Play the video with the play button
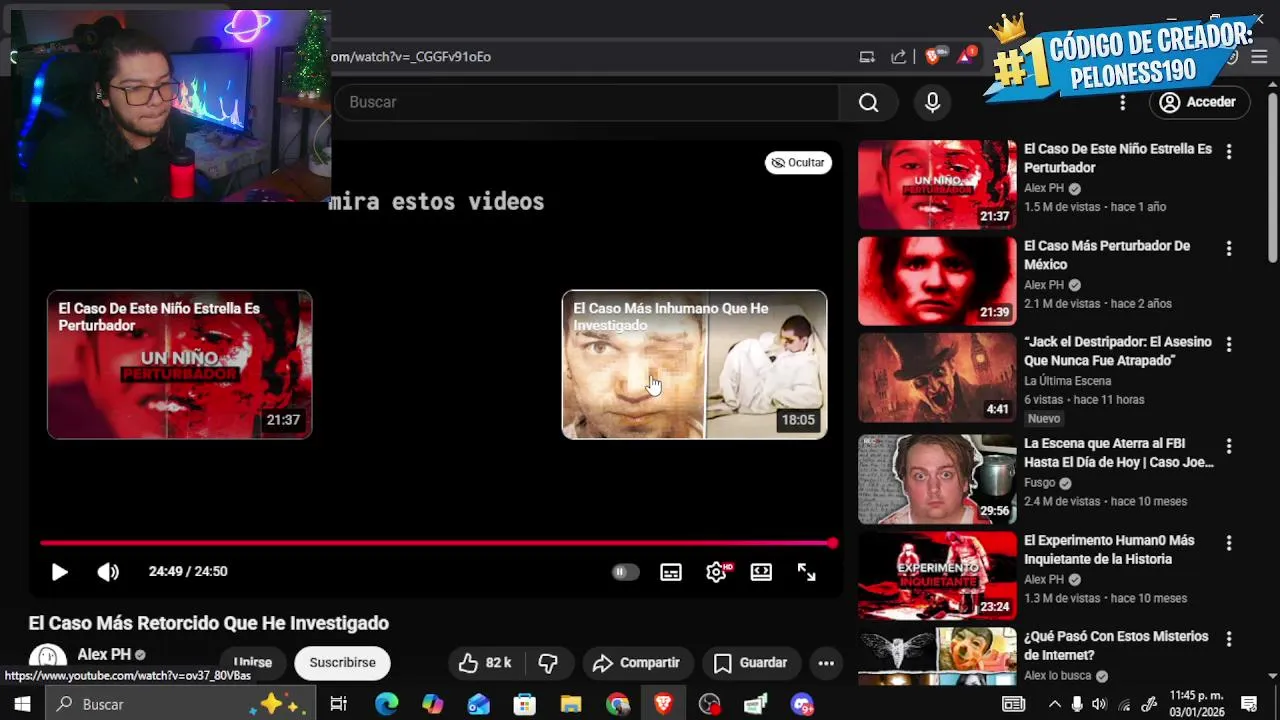Viewport: 1280px width, 720px height. pos(59,572)
